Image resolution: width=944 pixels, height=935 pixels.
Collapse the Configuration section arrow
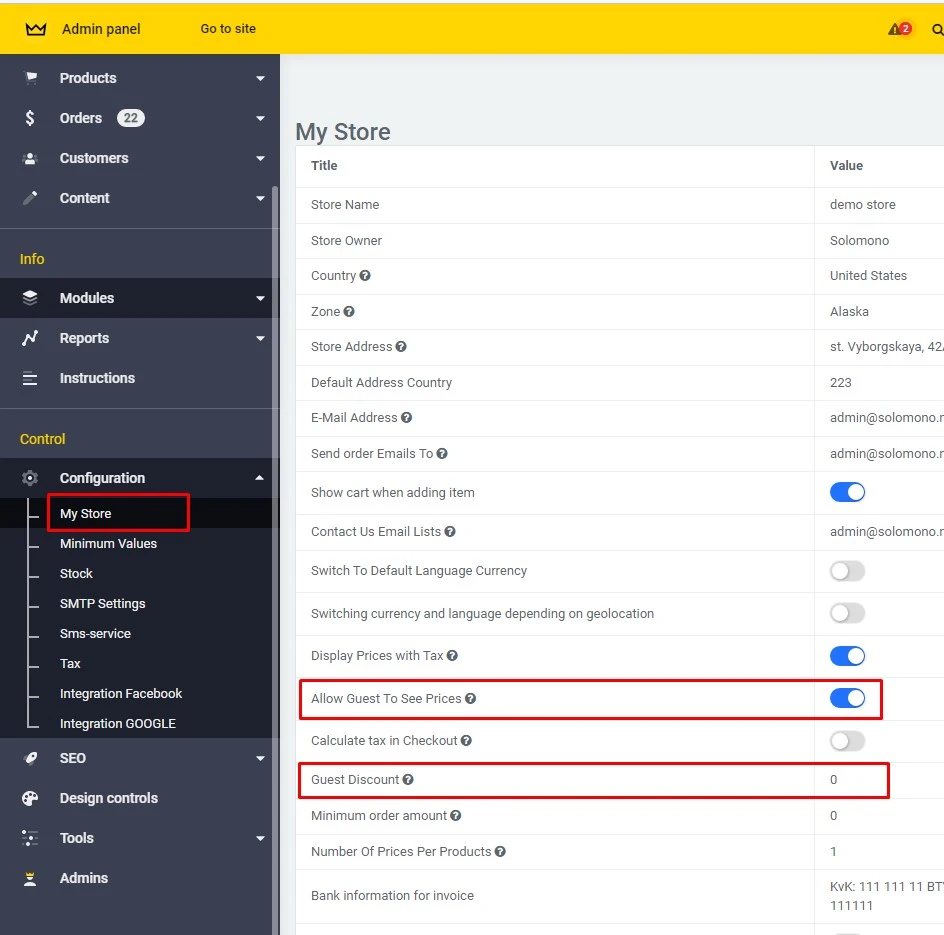[260, 478]
